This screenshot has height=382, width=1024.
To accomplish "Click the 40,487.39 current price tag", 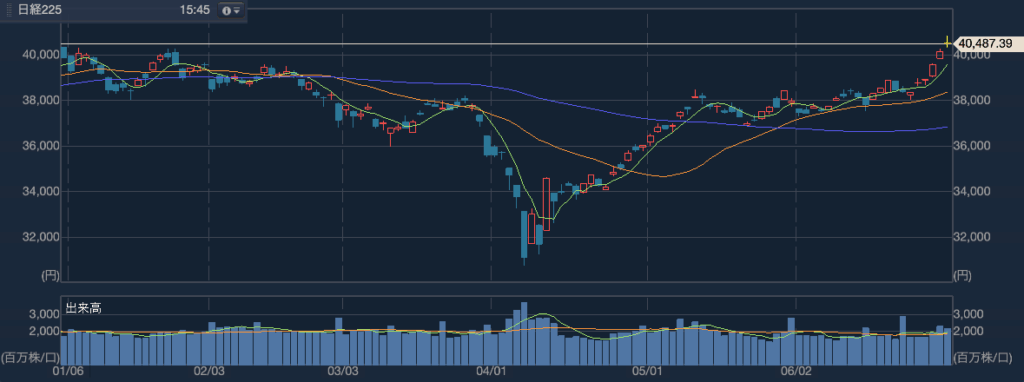I will pyautogui.click(x=985, y=44).
